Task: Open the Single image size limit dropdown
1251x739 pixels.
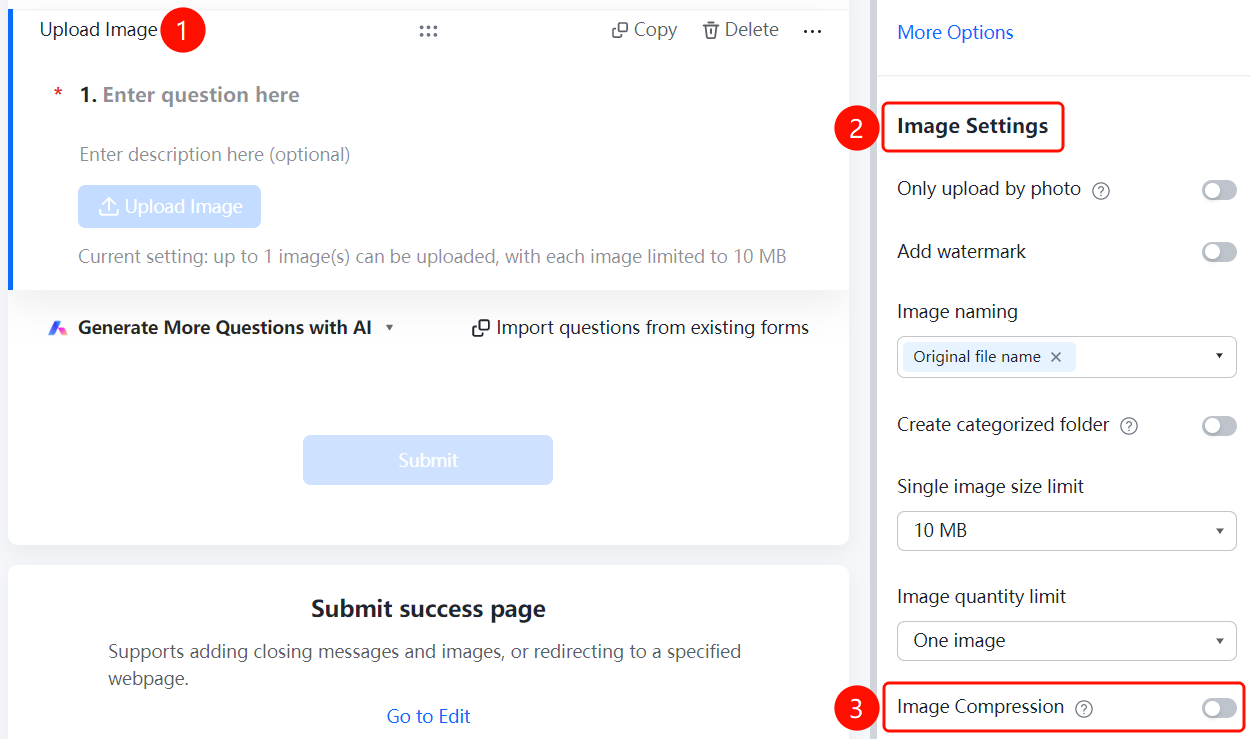Action: coord(1067,531)
